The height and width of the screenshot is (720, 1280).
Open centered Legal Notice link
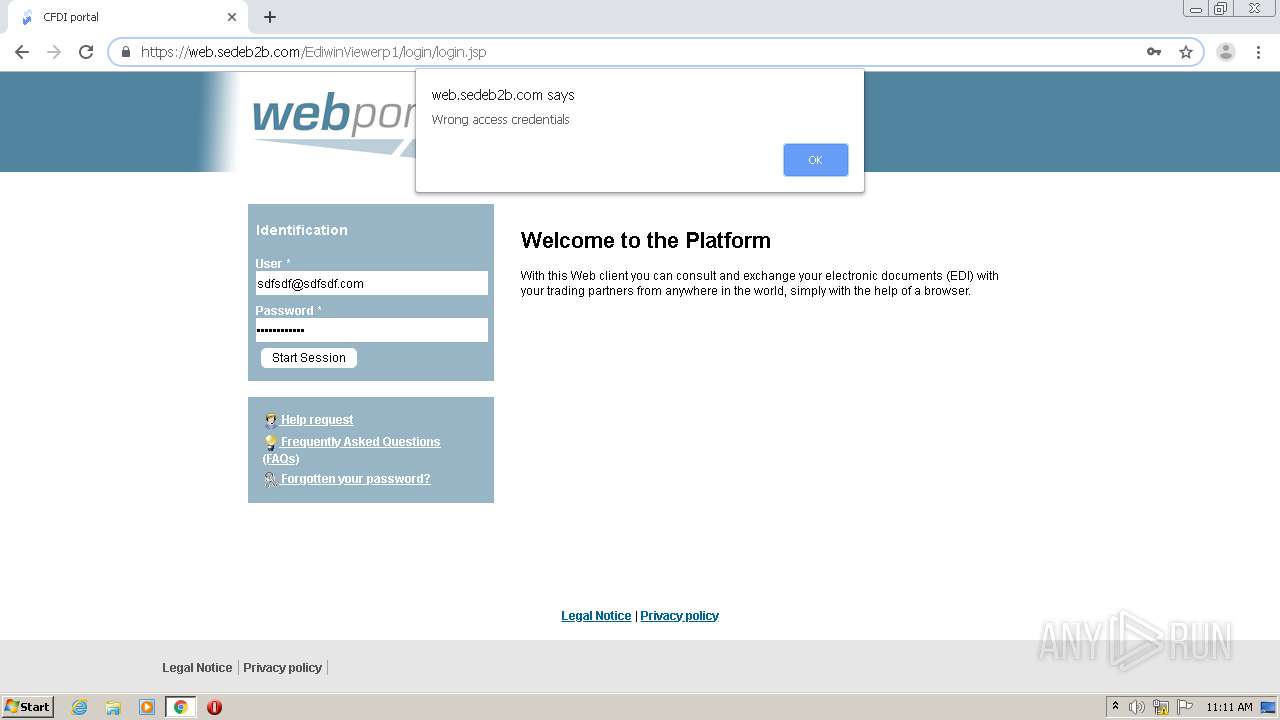596,616
